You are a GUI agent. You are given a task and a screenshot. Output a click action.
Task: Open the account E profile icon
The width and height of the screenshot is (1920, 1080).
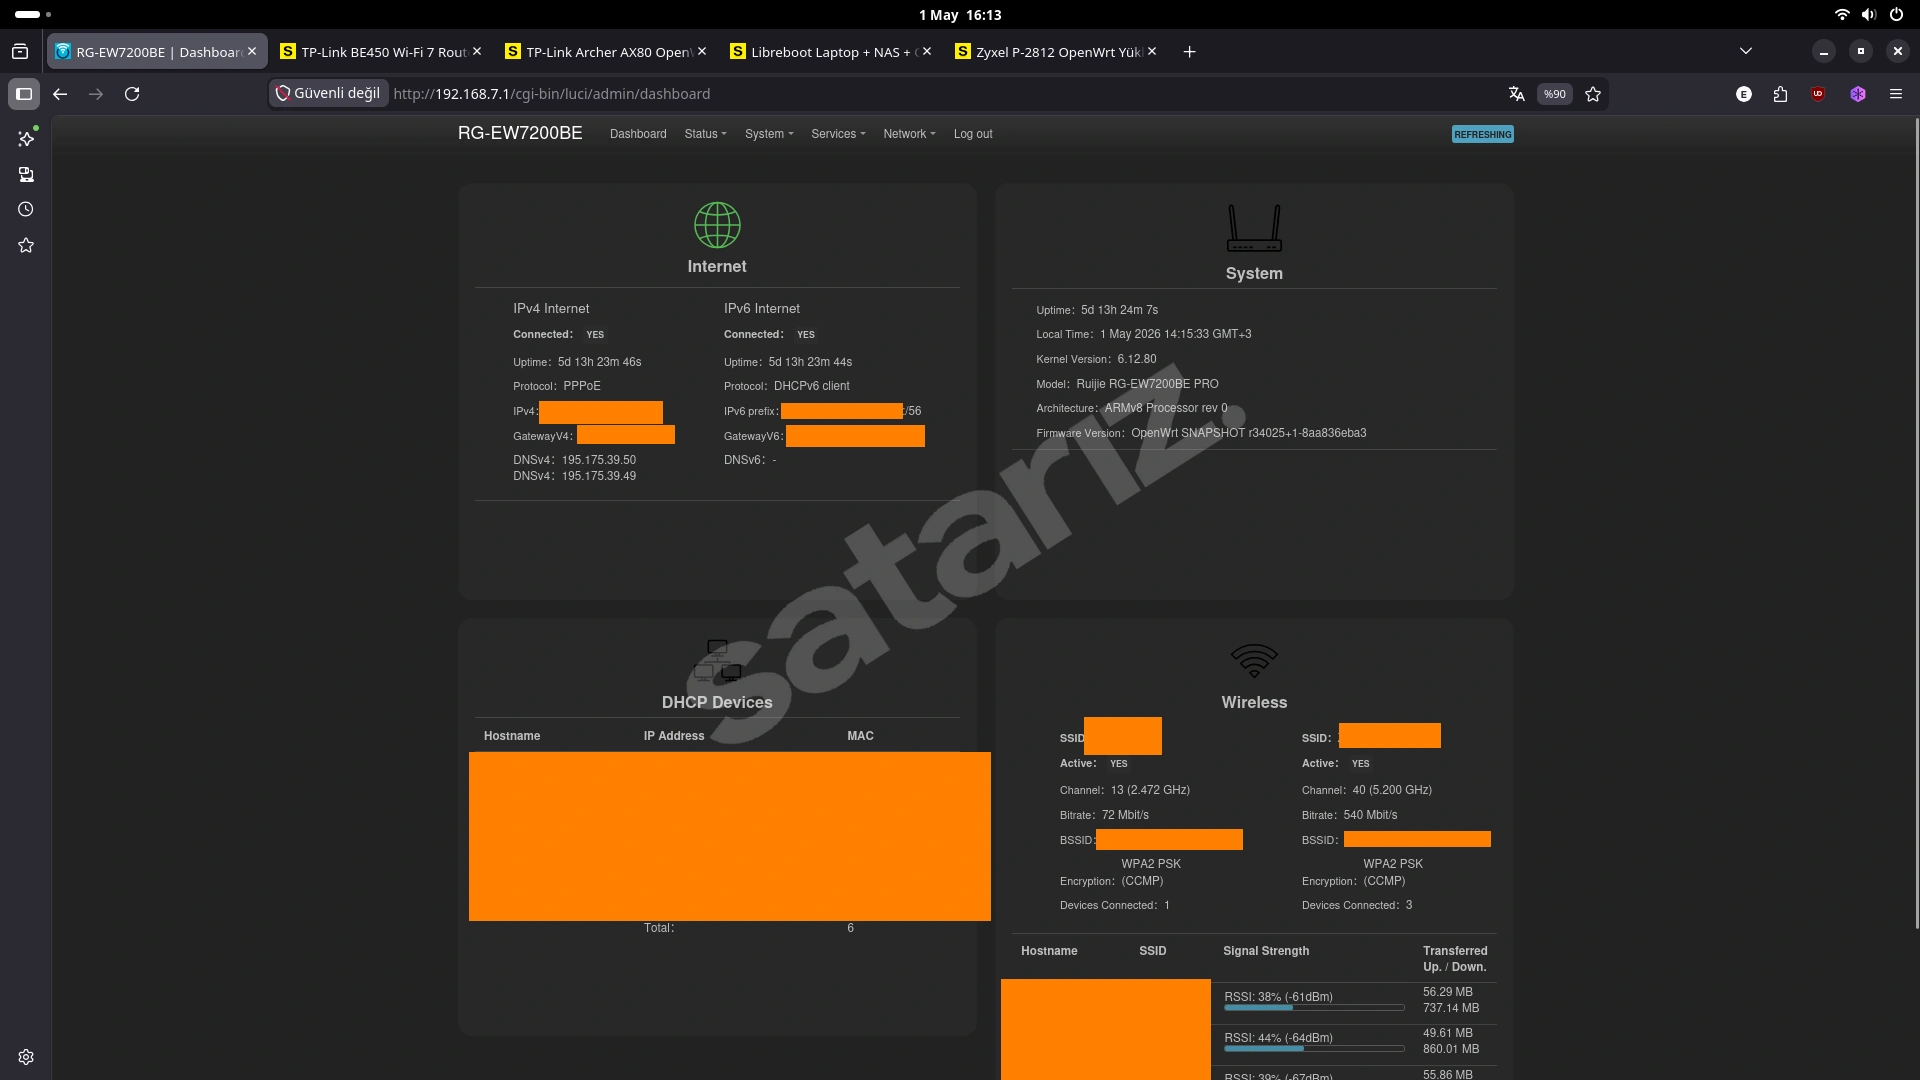coord(1744,94)
